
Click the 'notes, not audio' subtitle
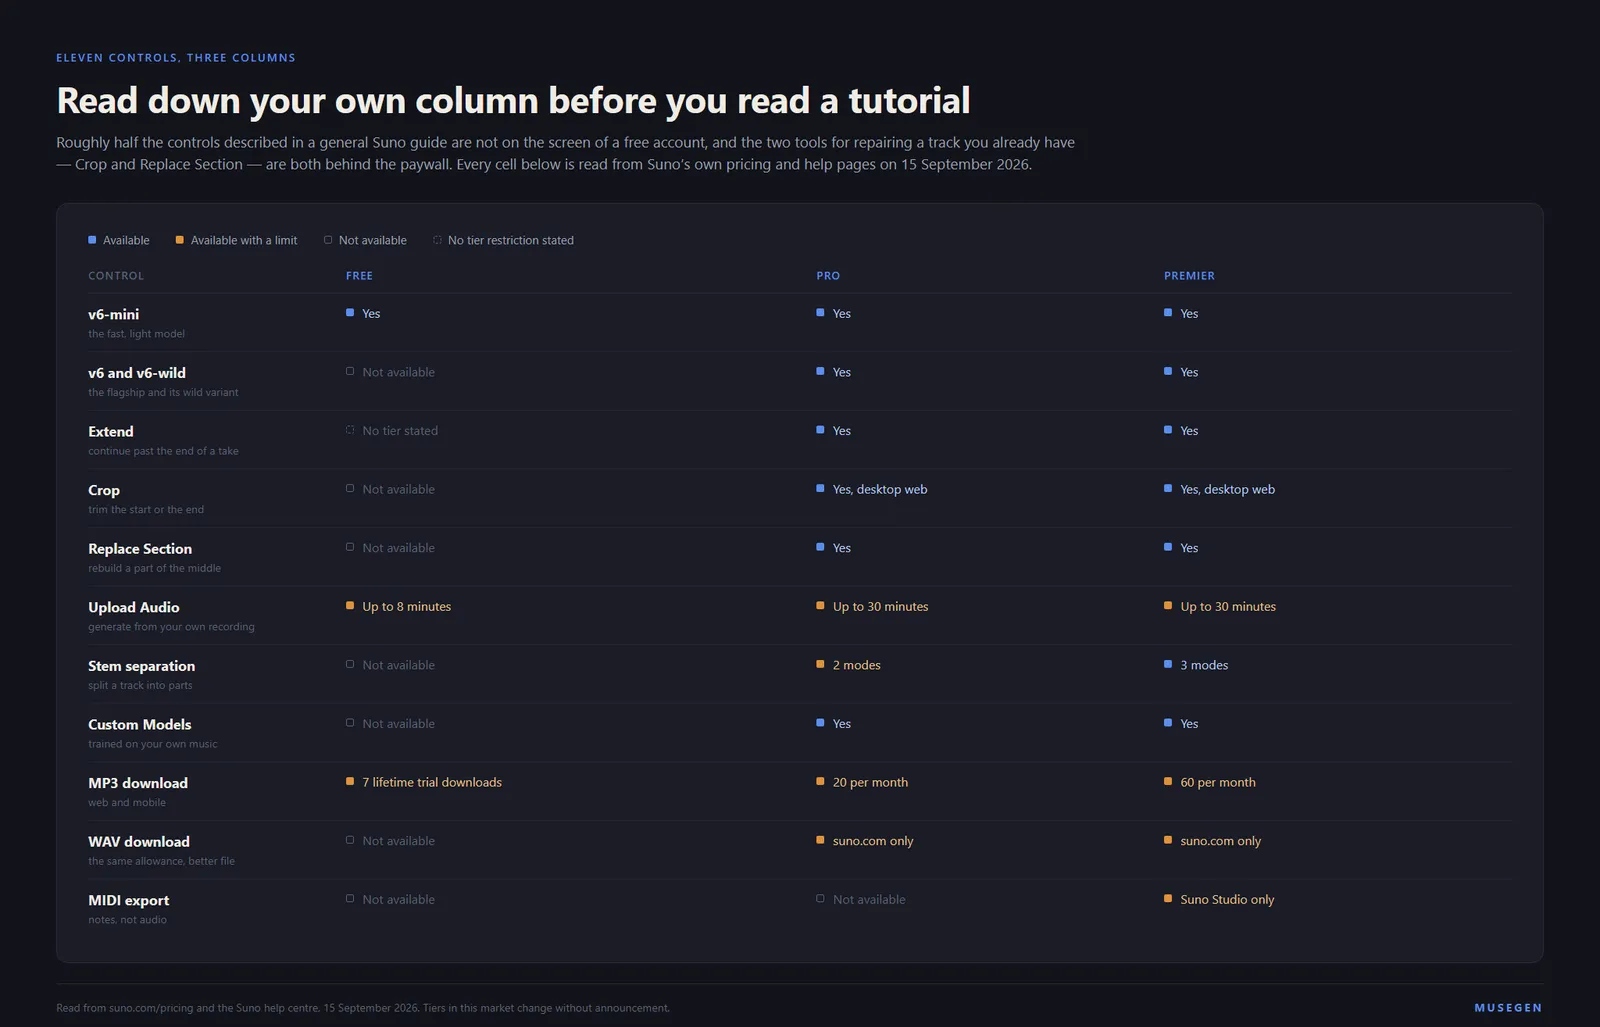[x=128, y=920]
